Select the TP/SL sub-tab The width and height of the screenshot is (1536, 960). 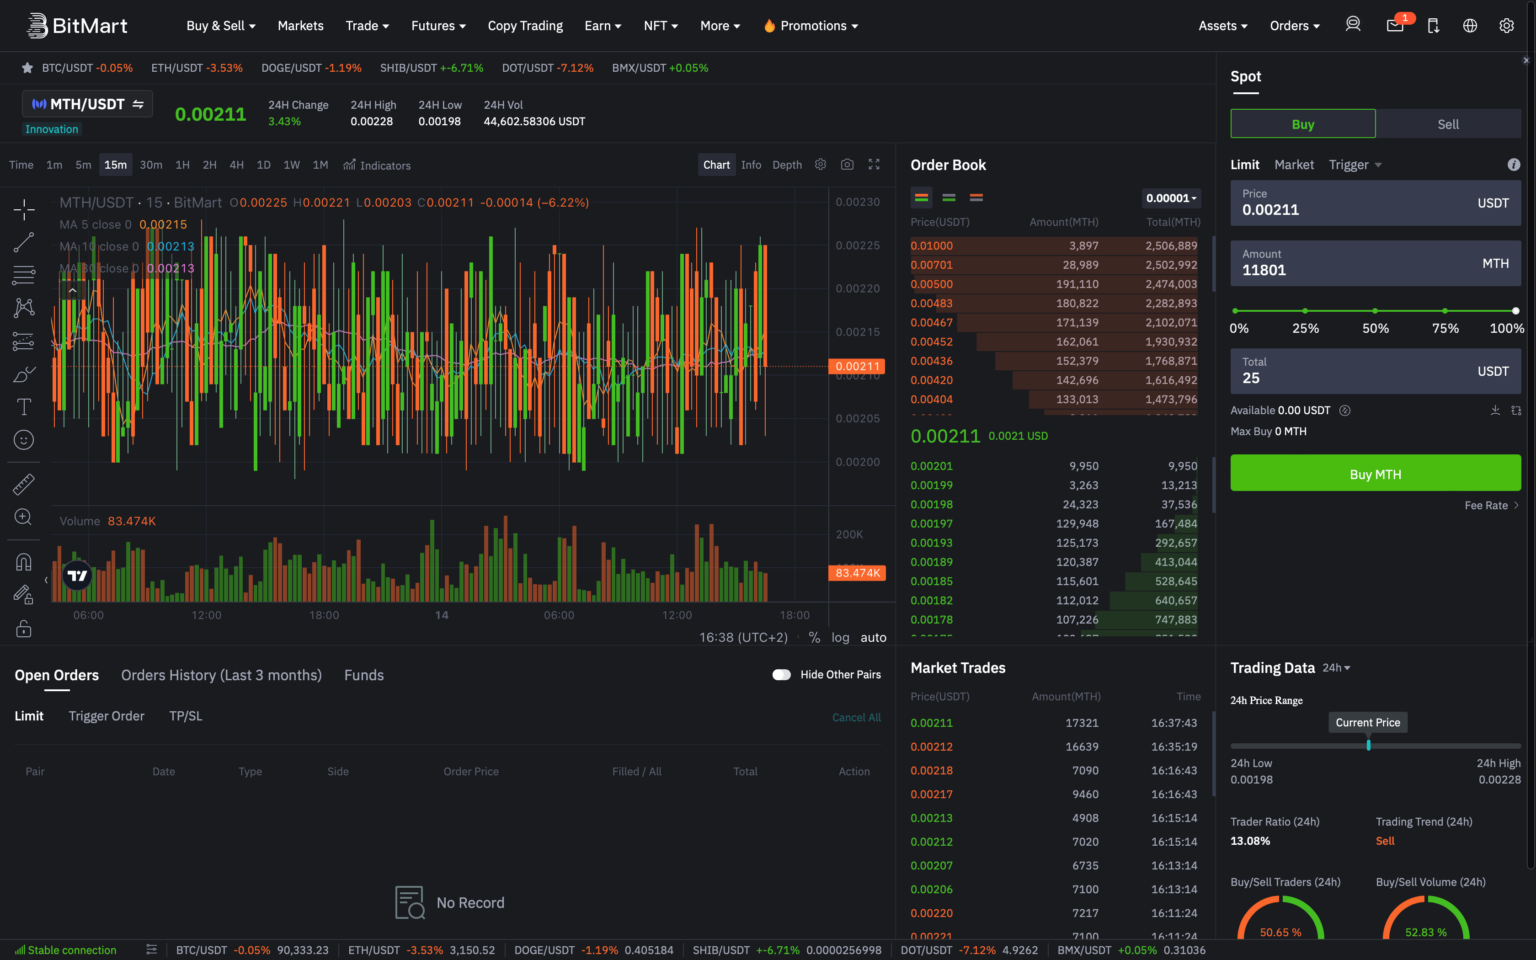(186, 716)
